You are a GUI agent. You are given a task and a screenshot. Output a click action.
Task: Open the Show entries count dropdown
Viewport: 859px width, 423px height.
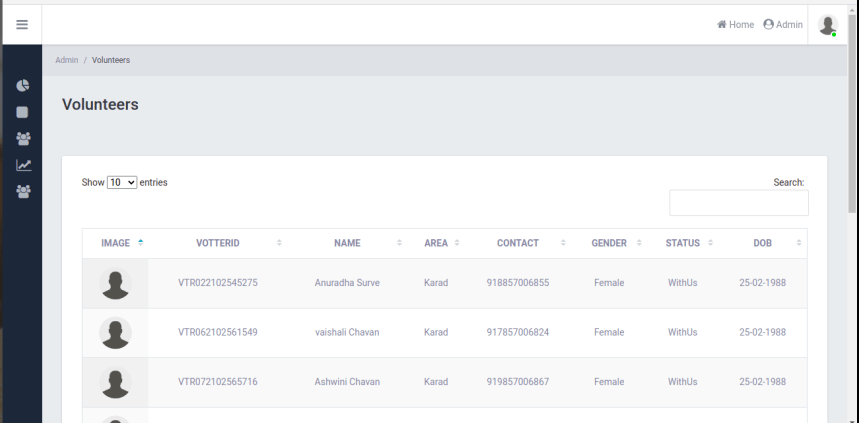[x=121, y=183]
